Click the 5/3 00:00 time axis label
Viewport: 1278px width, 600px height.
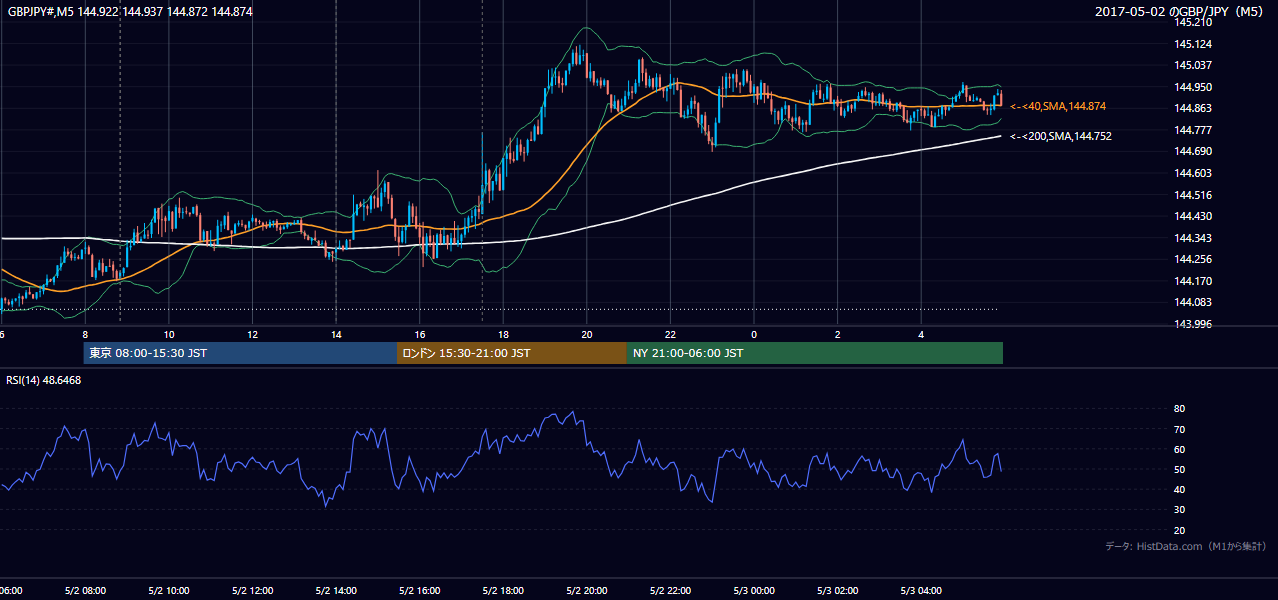point(754,590)
